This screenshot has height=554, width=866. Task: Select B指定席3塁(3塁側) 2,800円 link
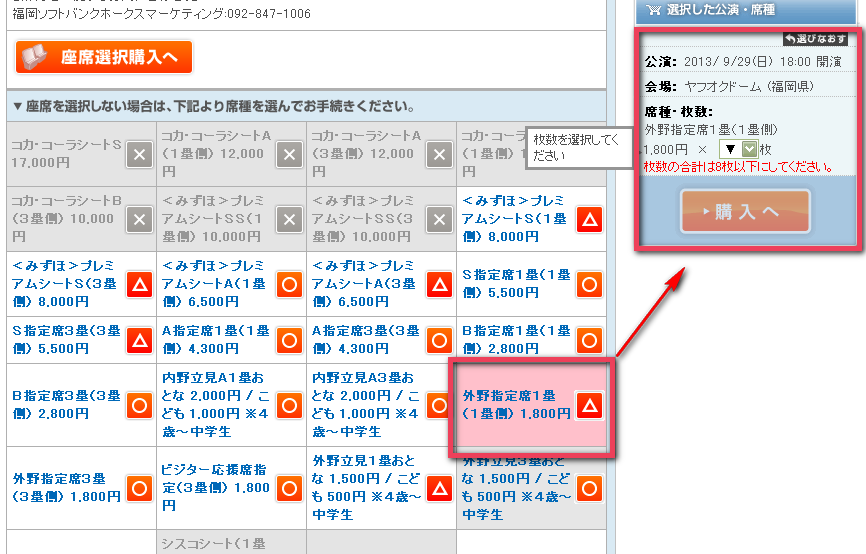tap(66, 405)
